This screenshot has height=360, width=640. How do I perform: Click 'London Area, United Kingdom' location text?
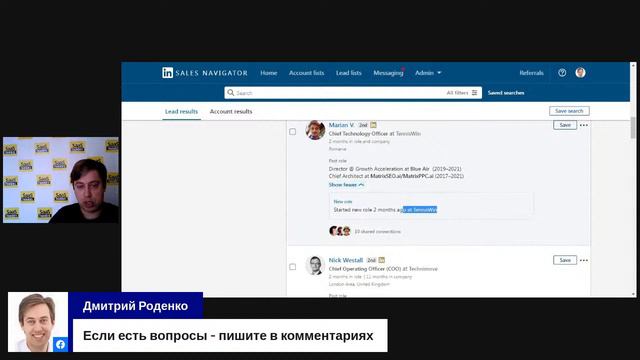point(359,284)
